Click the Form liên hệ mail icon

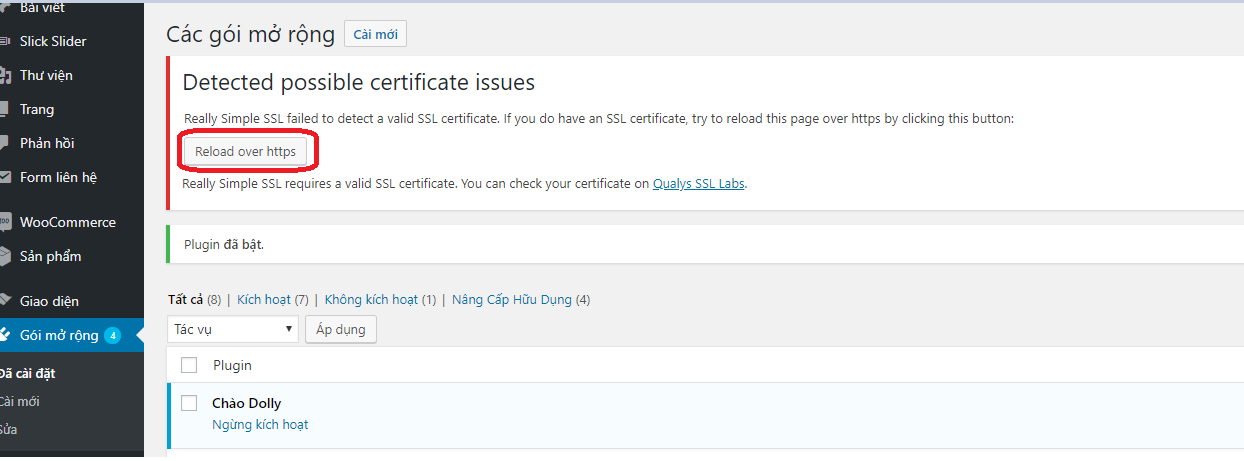5,177
